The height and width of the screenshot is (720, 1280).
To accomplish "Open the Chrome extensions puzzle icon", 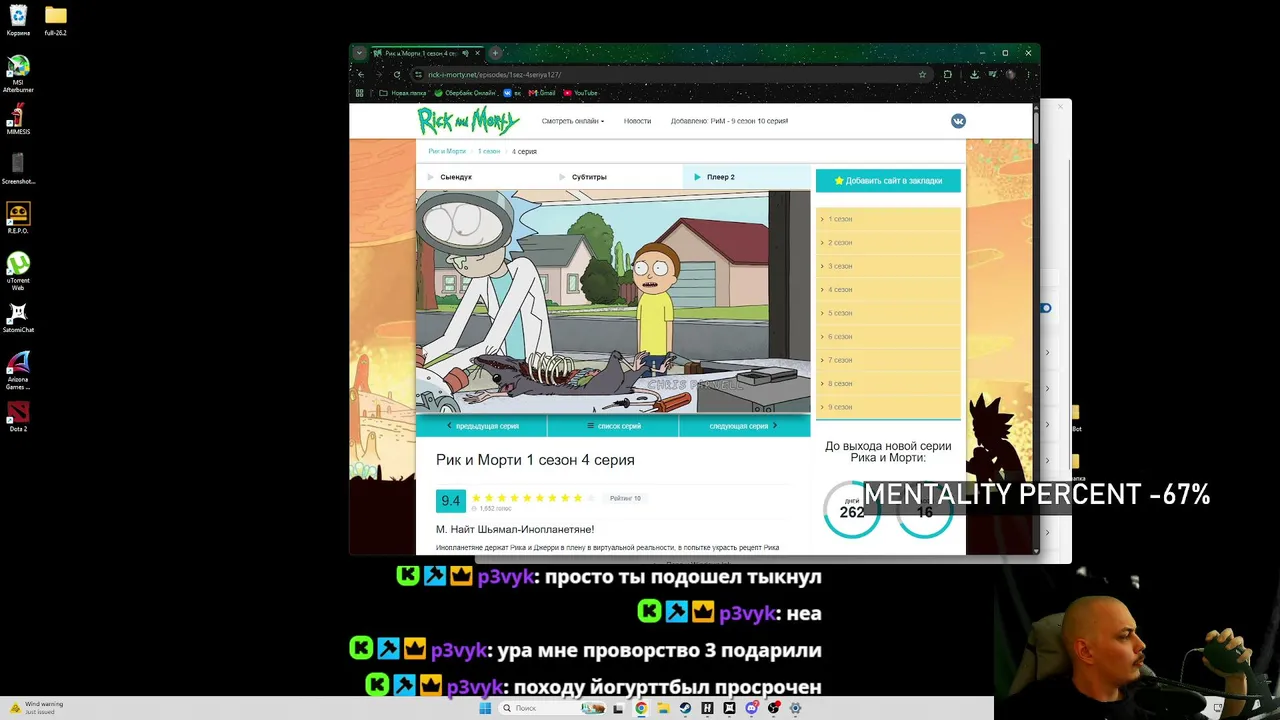I will pyautogui.click(x=948, y=74).
